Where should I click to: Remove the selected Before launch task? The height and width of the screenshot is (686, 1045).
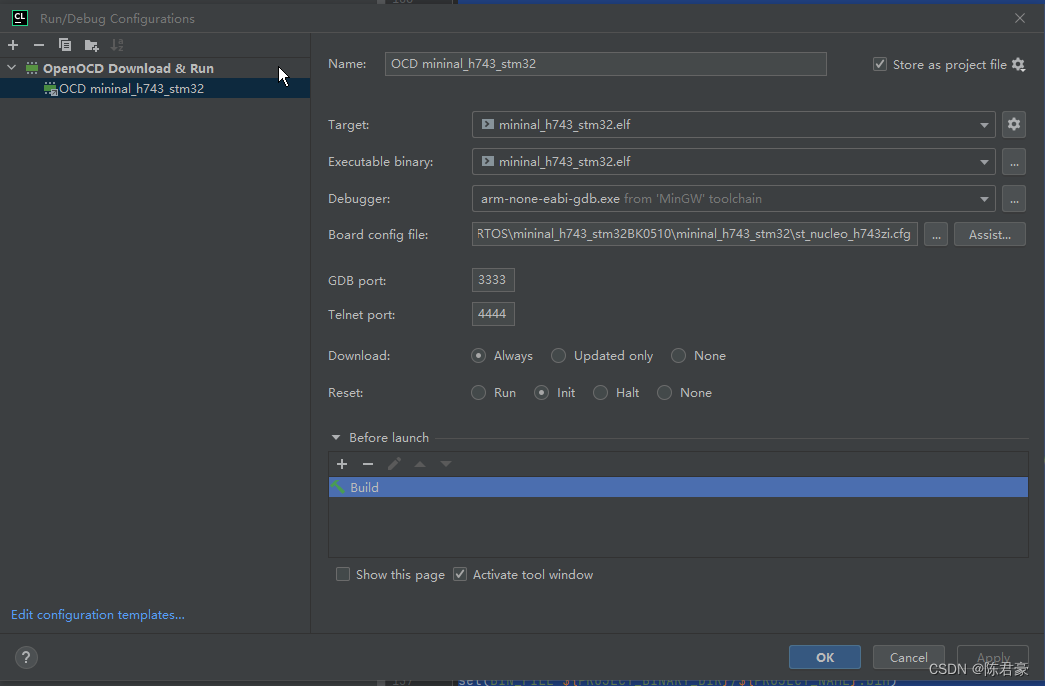click(368, 464)
